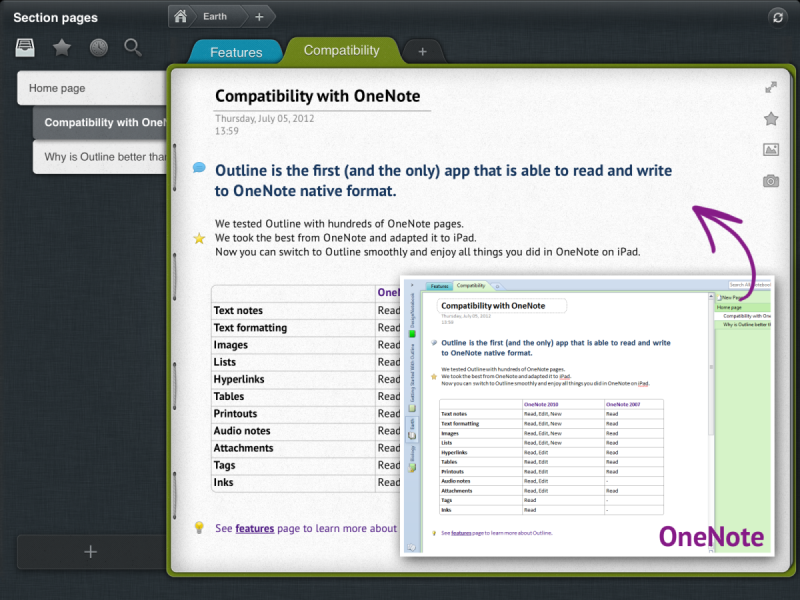800x600 pixels.
Task: Open recent pages clock icon
Action: [x=98, y=47]
